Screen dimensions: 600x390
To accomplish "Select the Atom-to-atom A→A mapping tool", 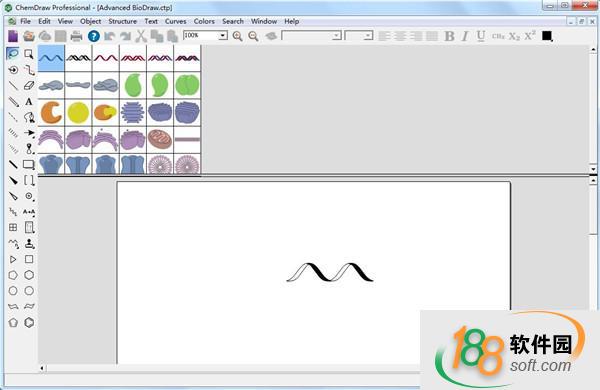I will pyautogui.click(x=29, y=212).
